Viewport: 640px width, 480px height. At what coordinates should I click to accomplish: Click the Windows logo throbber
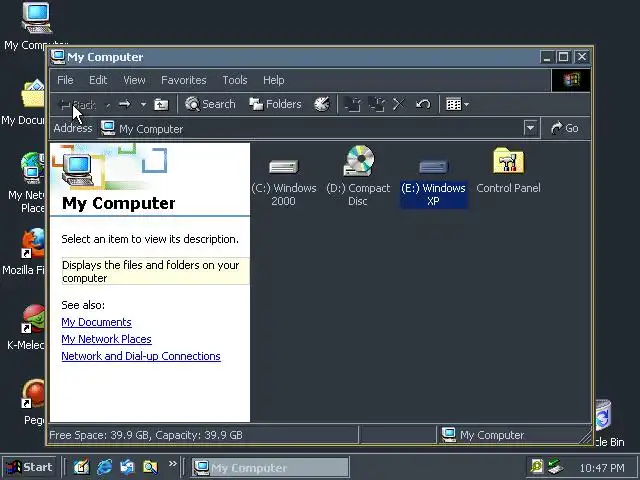(x=571, y=80)
